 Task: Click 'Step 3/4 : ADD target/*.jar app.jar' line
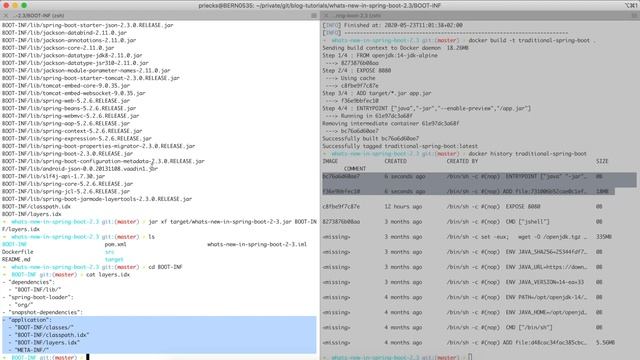377,93
